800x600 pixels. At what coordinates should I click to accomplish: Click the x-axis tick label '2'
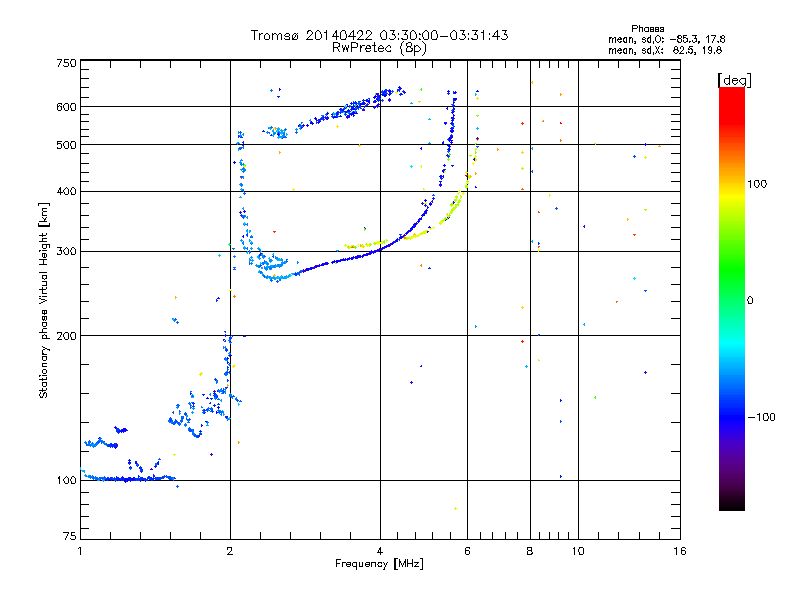point(230,551)
